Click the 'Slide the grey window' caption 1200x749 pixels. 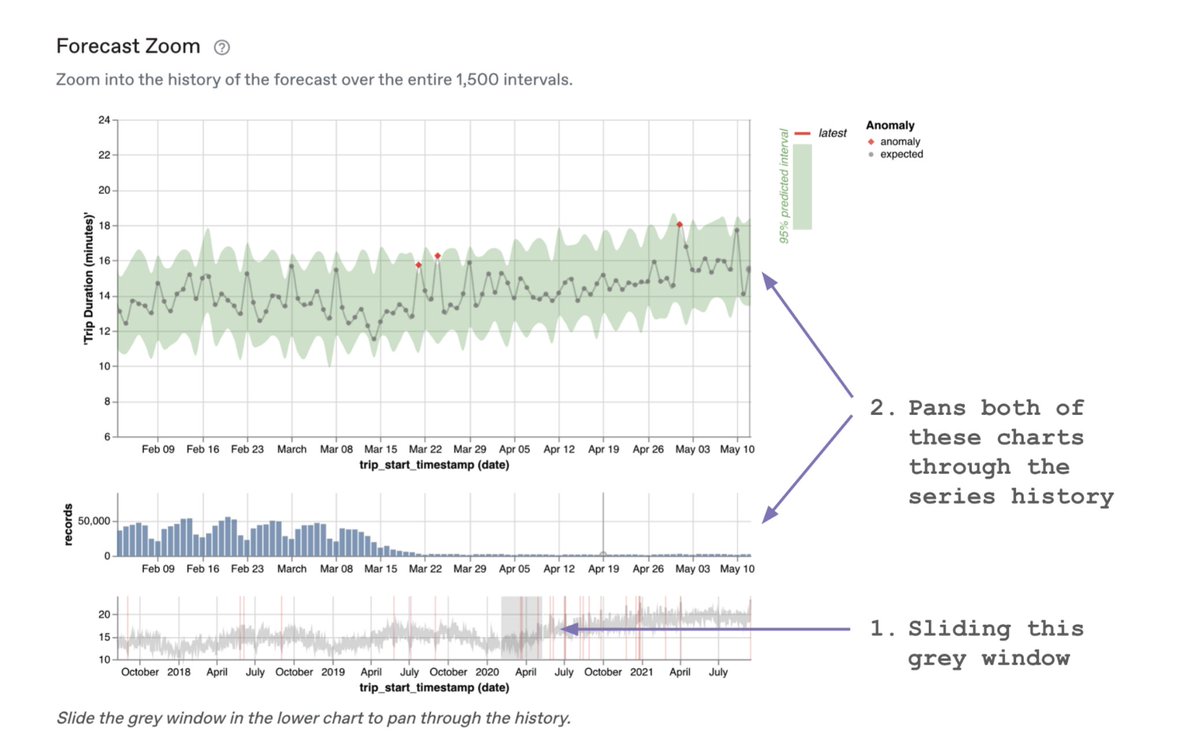pos(313,719)
